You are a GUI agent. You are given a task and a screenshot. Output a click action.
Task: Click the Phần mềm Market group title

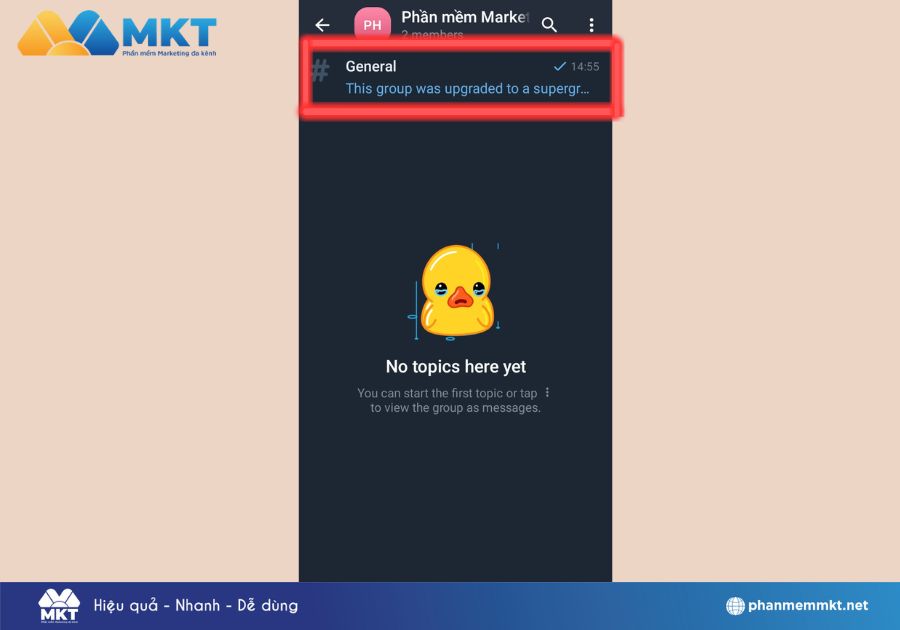(464, 17)
